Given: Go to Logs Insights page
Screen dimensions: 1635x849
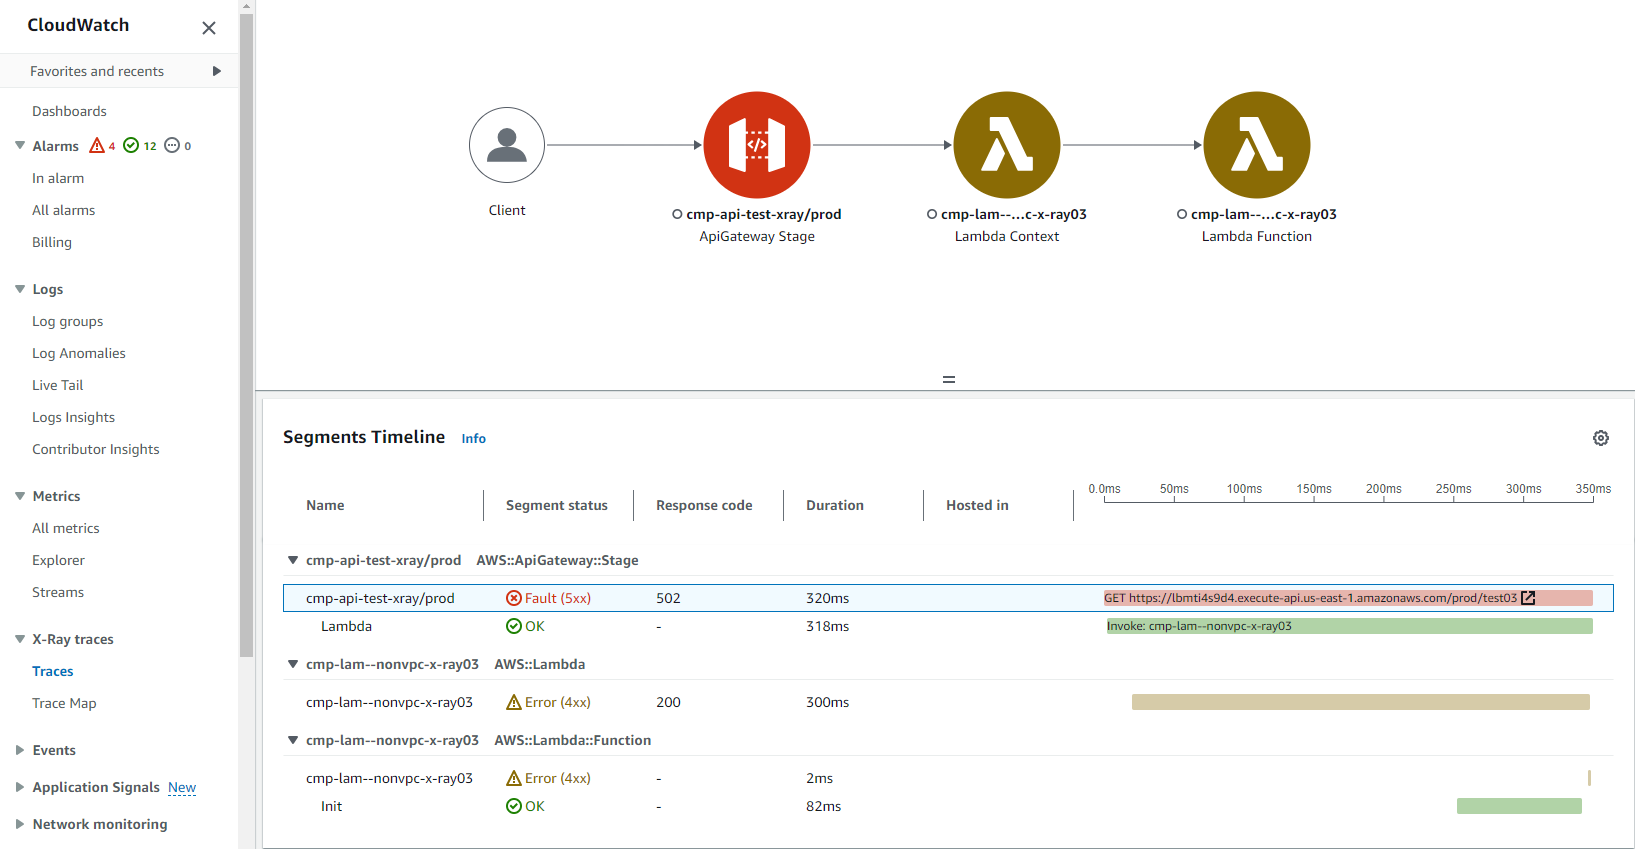Looking at the screenshot, I should [73, 417].
